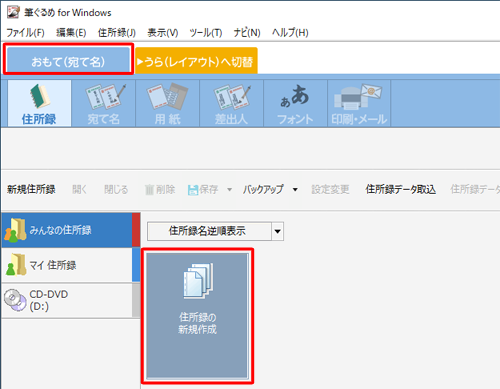
Task: Open the 表示(V) menu
Action: (x=163, y=33)
